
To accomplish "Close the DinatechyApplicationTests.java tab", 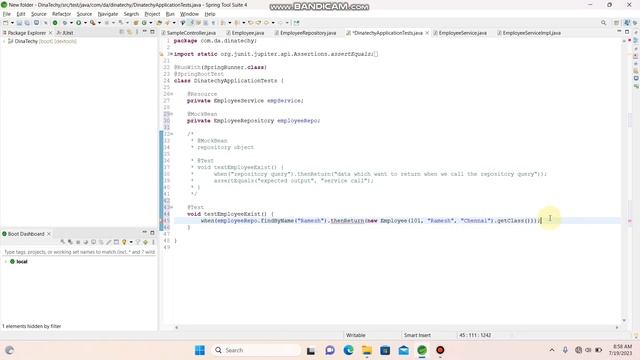I will pos(427,33).
